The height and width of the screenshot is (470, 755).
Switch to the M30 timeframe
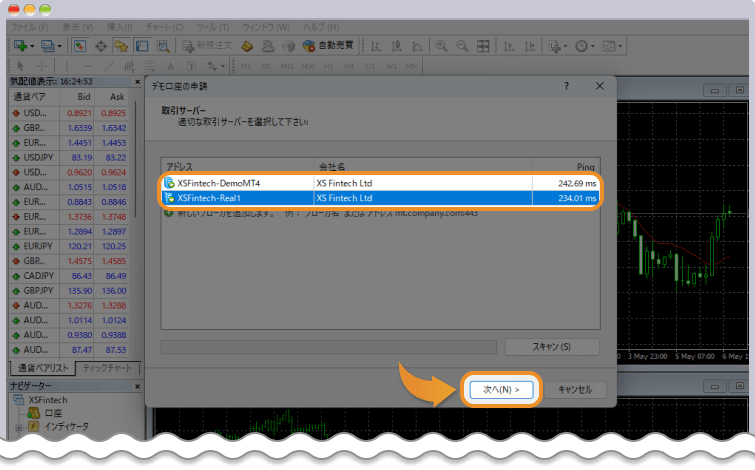point(308,66)
